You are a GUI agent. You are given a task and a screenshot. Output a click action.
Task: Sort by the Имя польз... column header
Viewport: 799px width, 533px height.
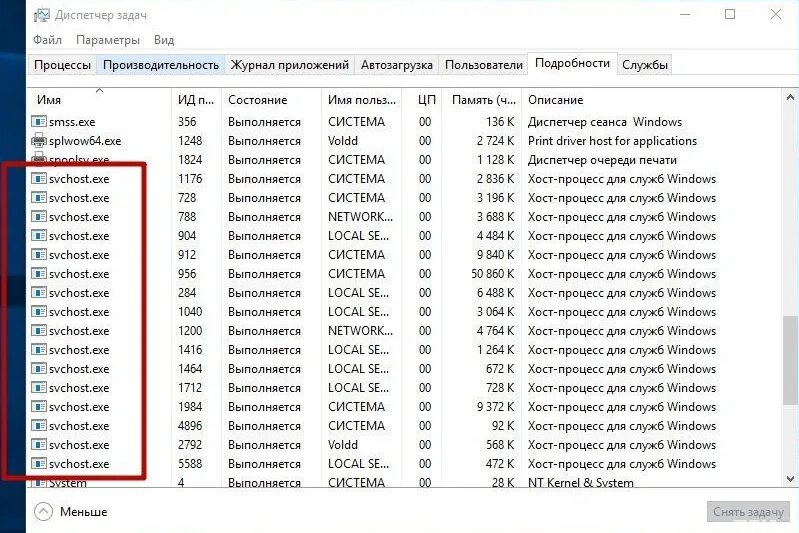tap(362, 100)
